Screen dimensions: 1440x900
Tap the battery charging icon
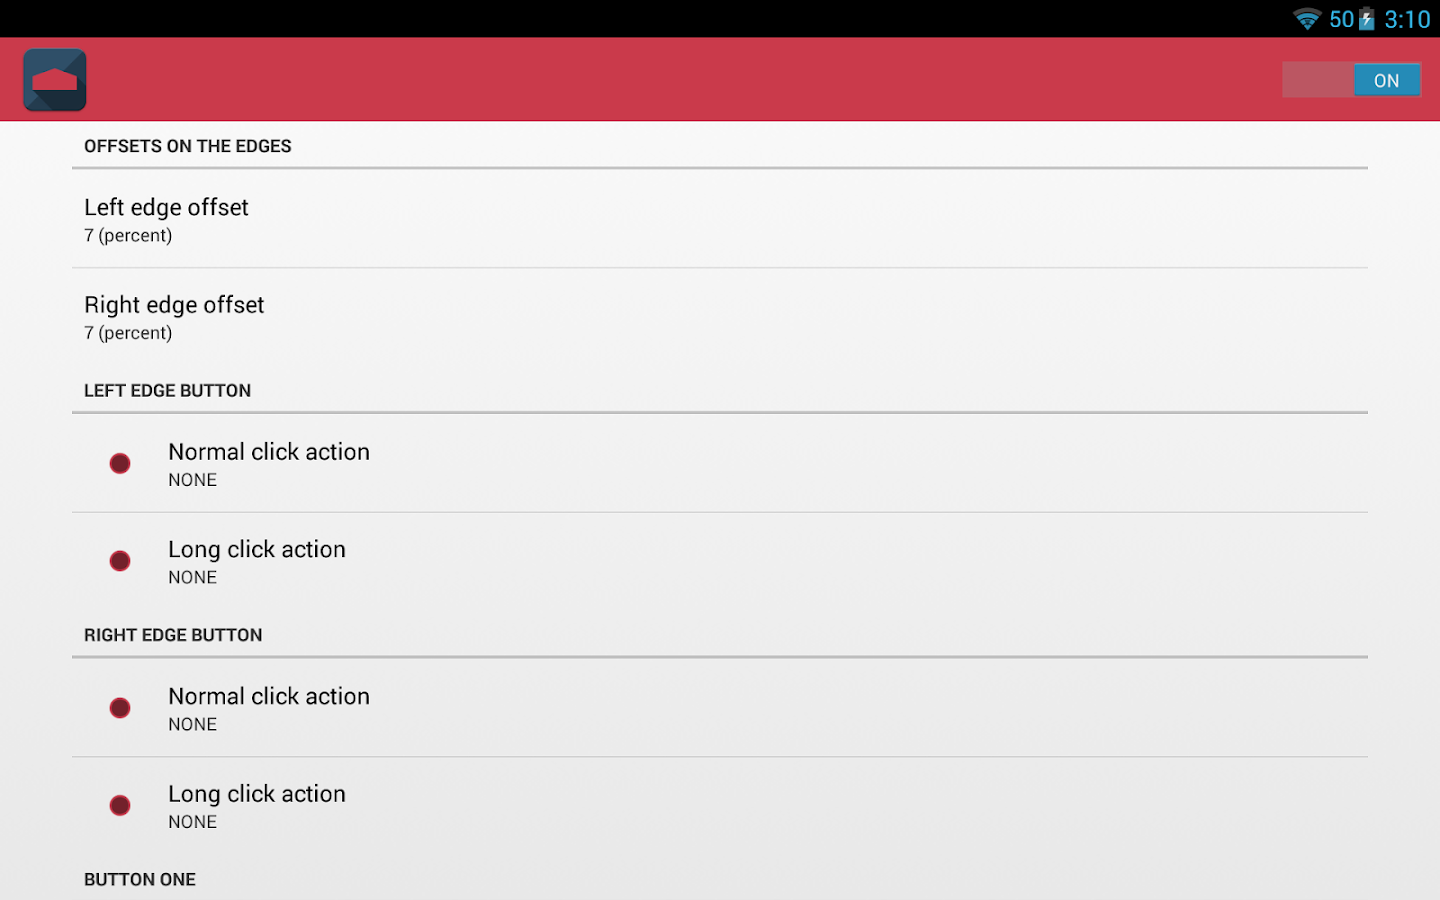click(1367, 19)
